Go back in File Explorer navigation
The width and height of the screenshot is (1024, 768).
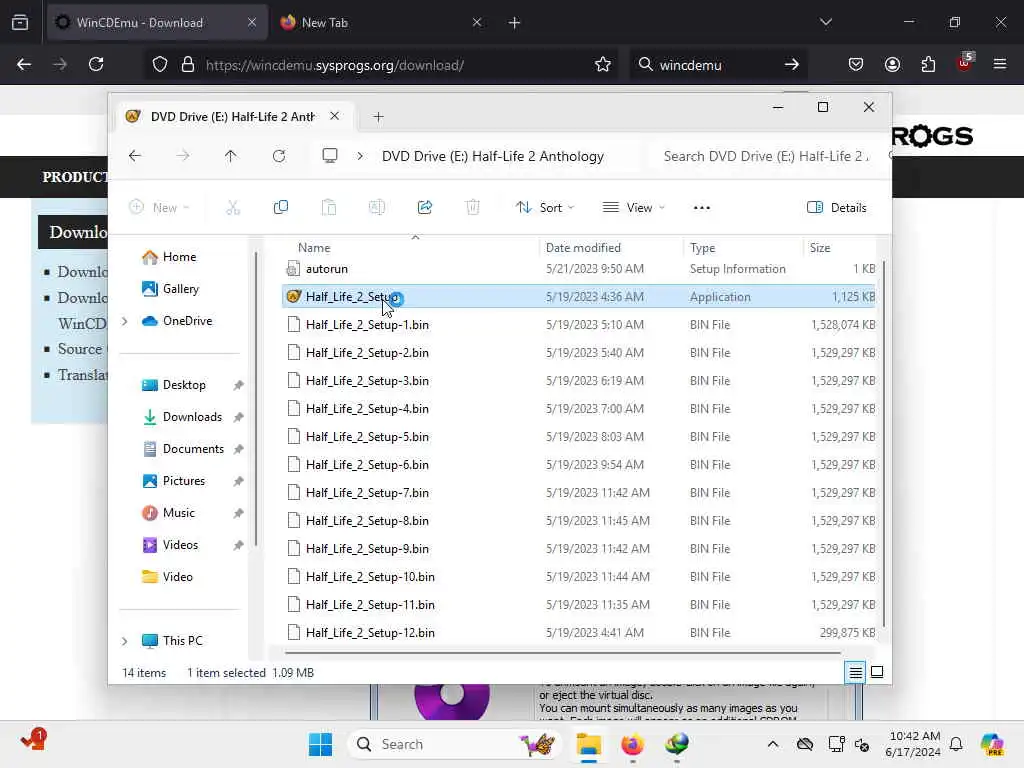(135, 156)
